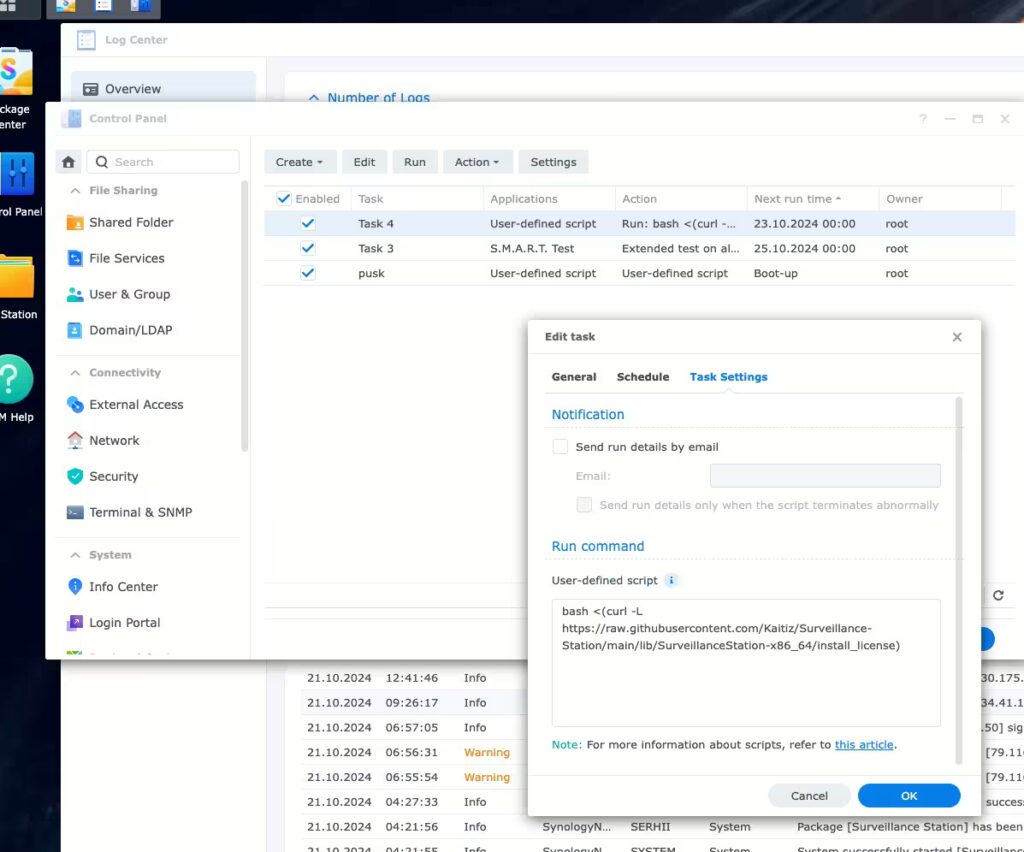The image size is (1024, 852).
Task: Switch to Schedule tab
Action: coord(643,377)
